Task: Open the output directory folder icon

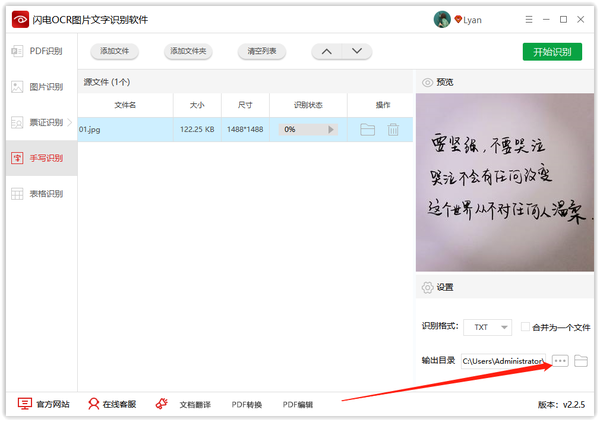Action: 581,360
